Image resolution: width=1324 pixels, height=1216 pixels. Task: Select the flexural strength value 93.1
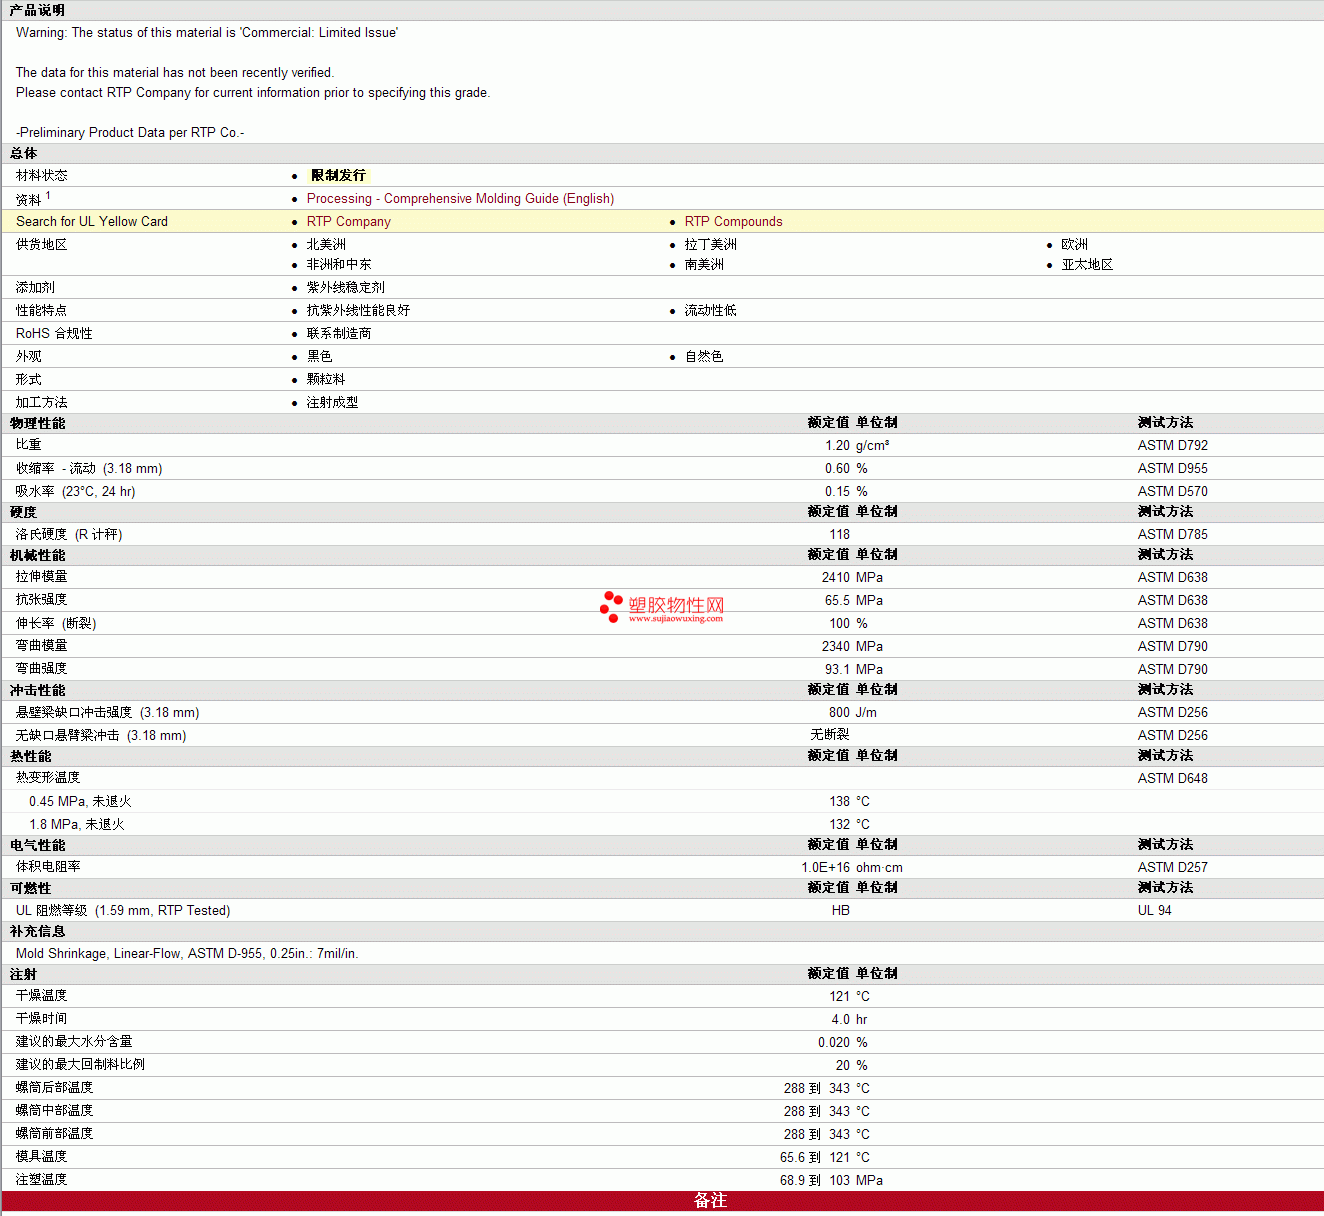tap(837, 670)
